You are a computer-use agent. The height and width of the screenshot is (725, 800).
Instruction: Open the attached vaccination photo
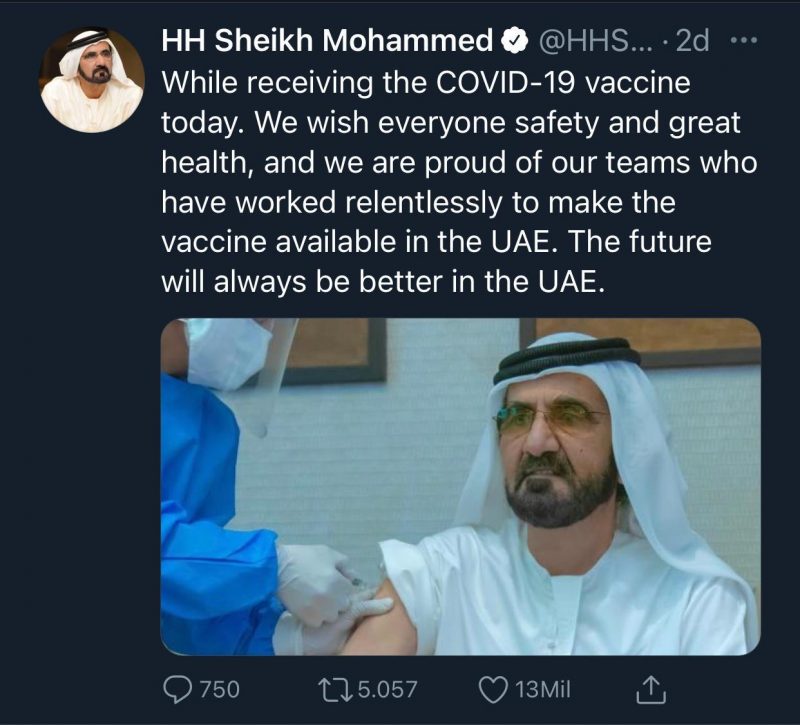click(460, 486)
